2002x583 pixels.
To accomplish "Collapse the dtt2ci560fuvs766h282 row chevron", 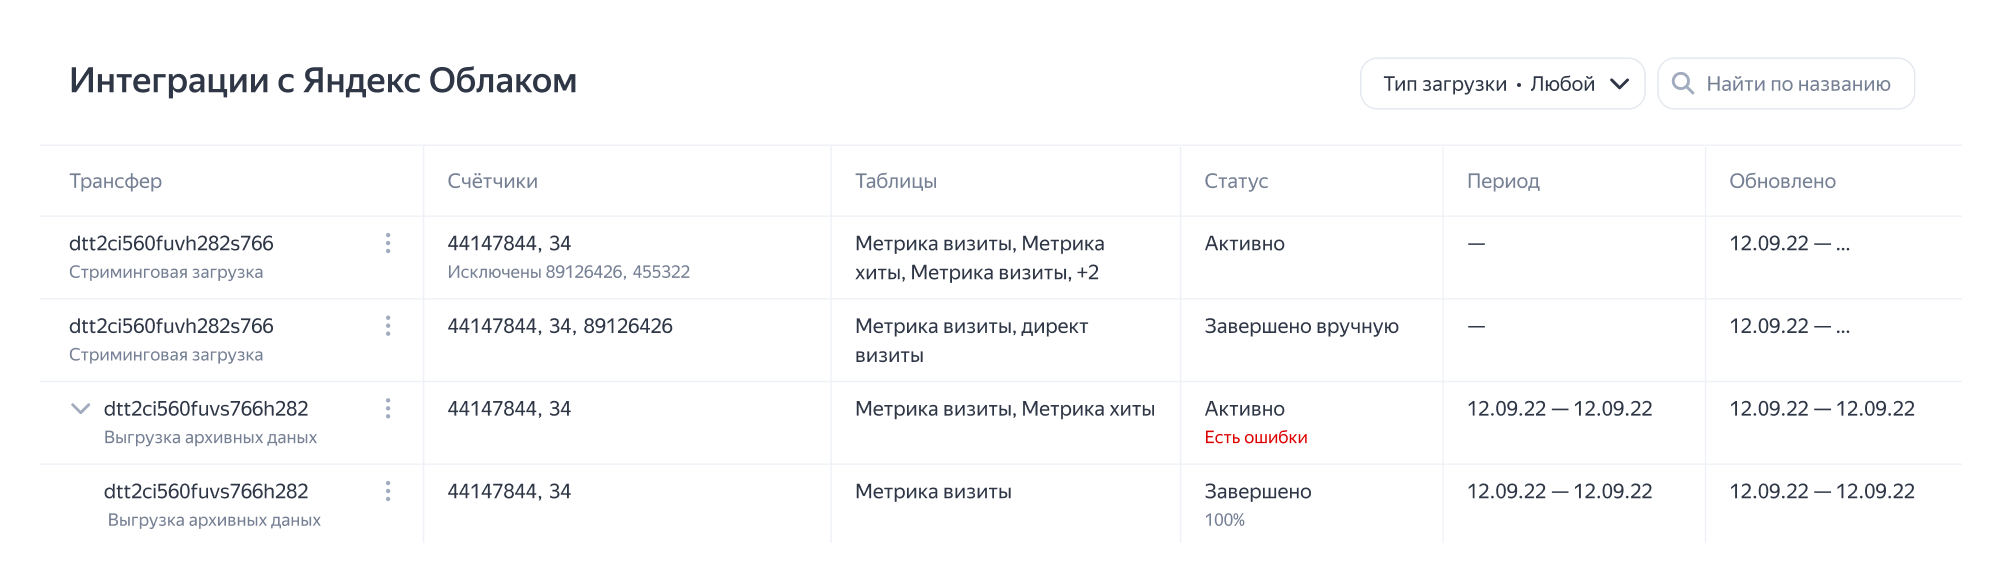I will (81, 408).
